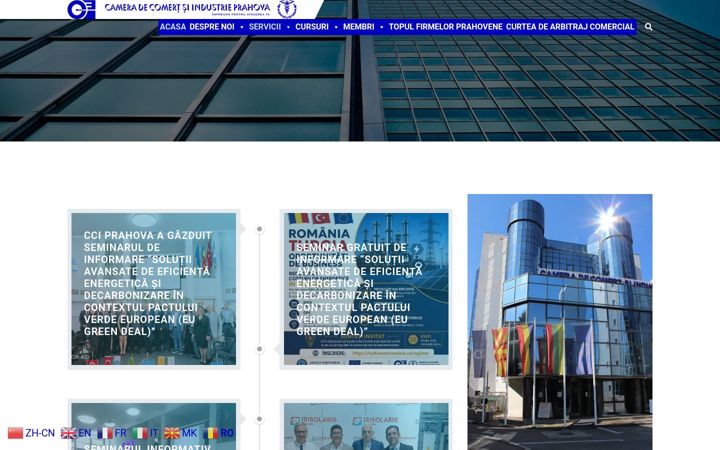Open CURTEA DE ARBITRAJ COMERCIAL menu item
This screenshot has width=720, height=450.
(570, 27)
